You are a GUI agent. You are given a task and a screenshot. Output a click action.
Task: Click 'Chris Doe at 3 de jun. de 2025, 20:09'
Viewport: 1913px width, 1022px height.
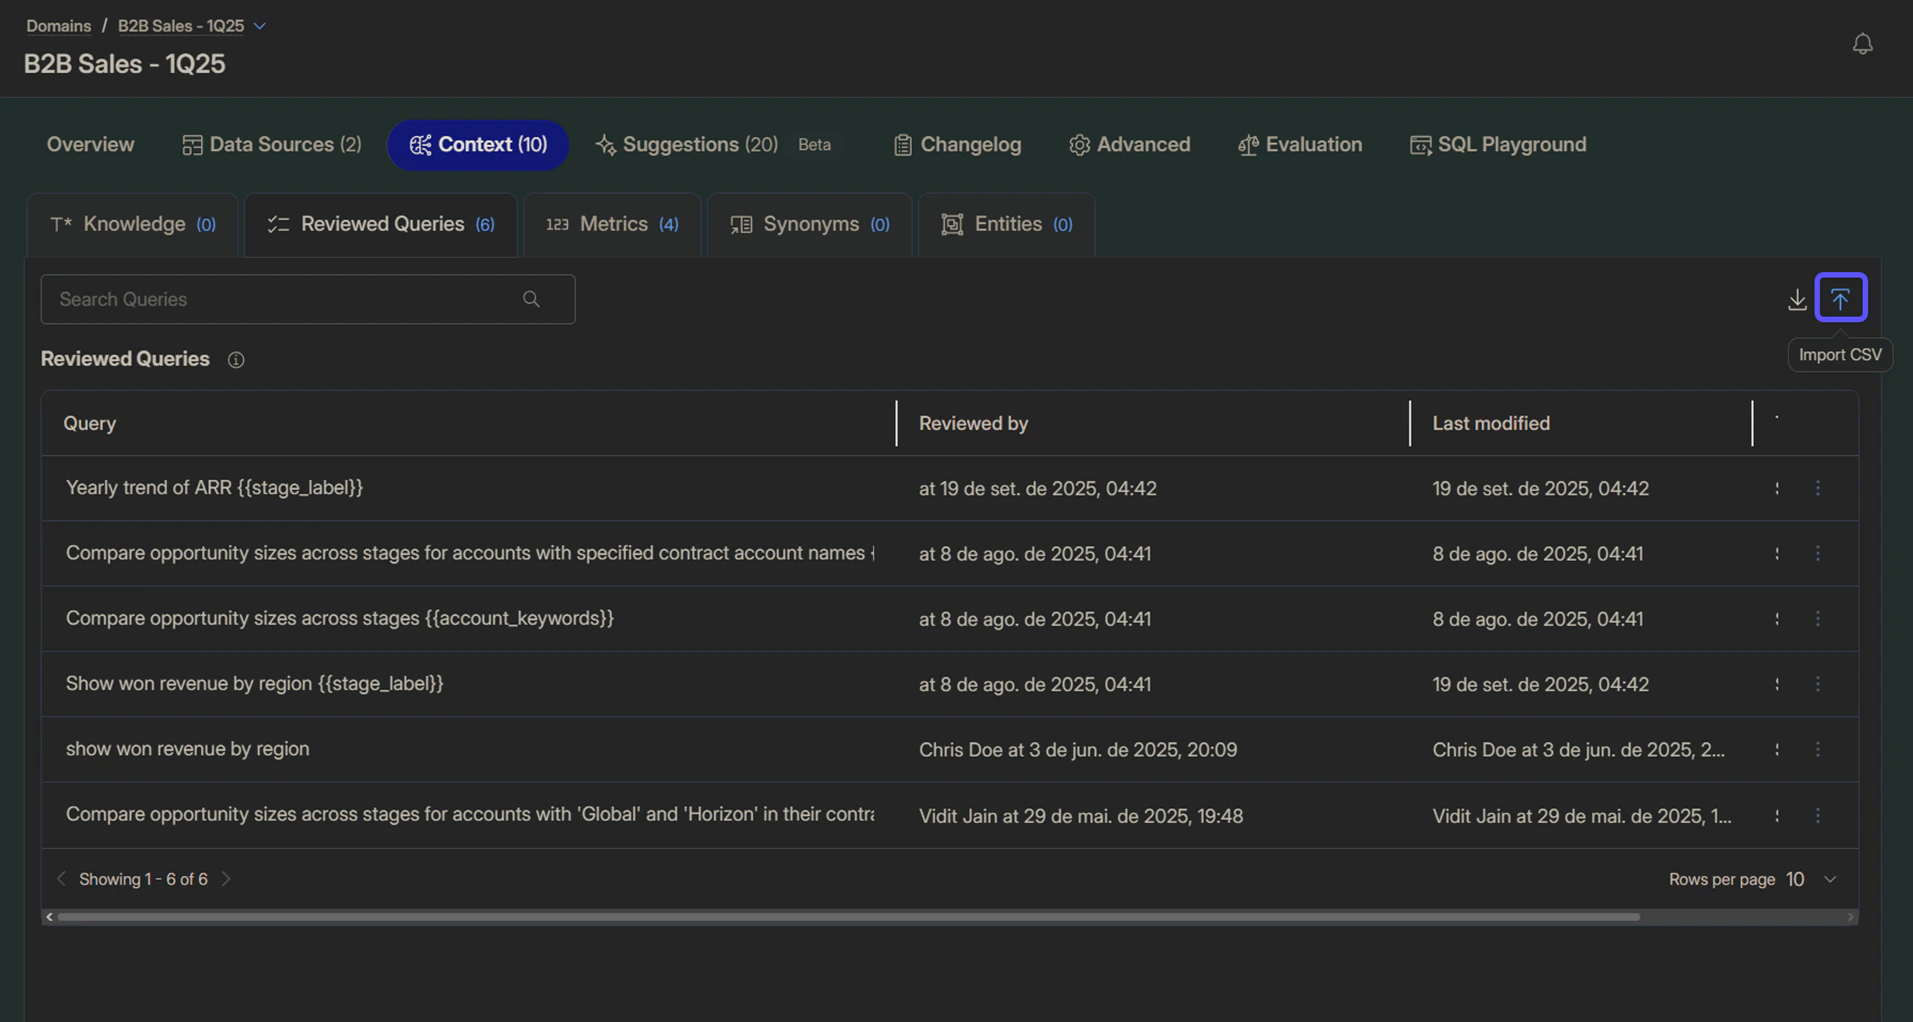pos(1078,750)
